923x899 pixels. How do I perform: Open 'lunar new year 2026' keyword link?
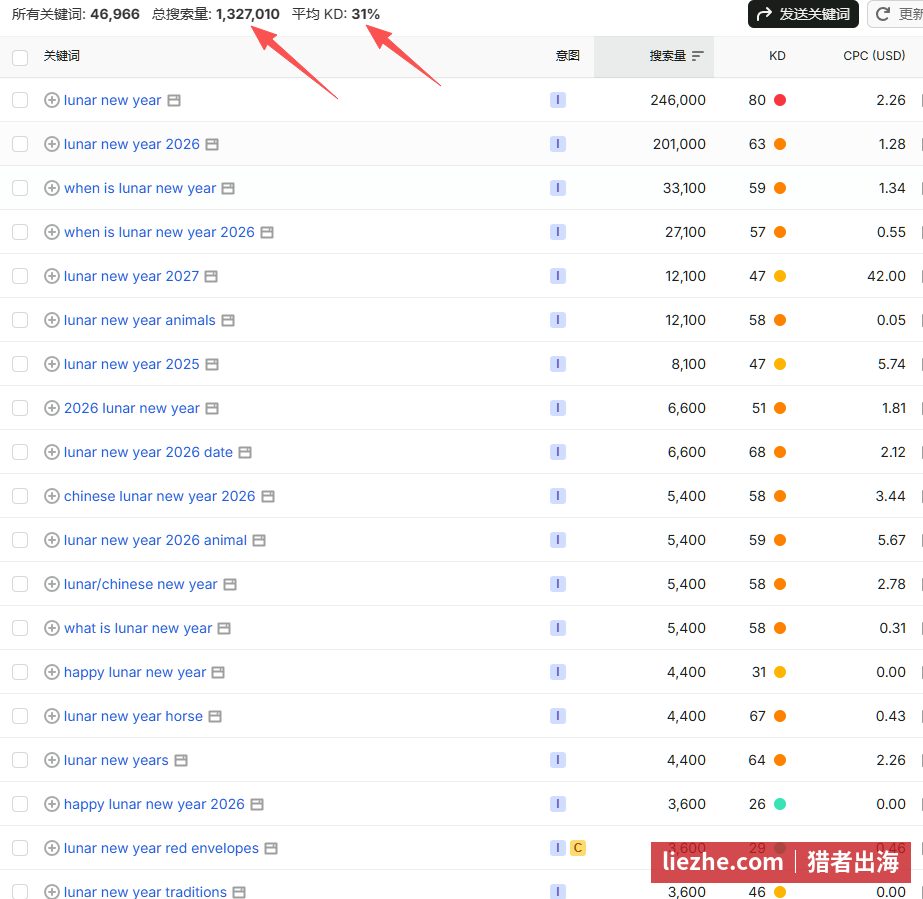[x=132, y=144]
